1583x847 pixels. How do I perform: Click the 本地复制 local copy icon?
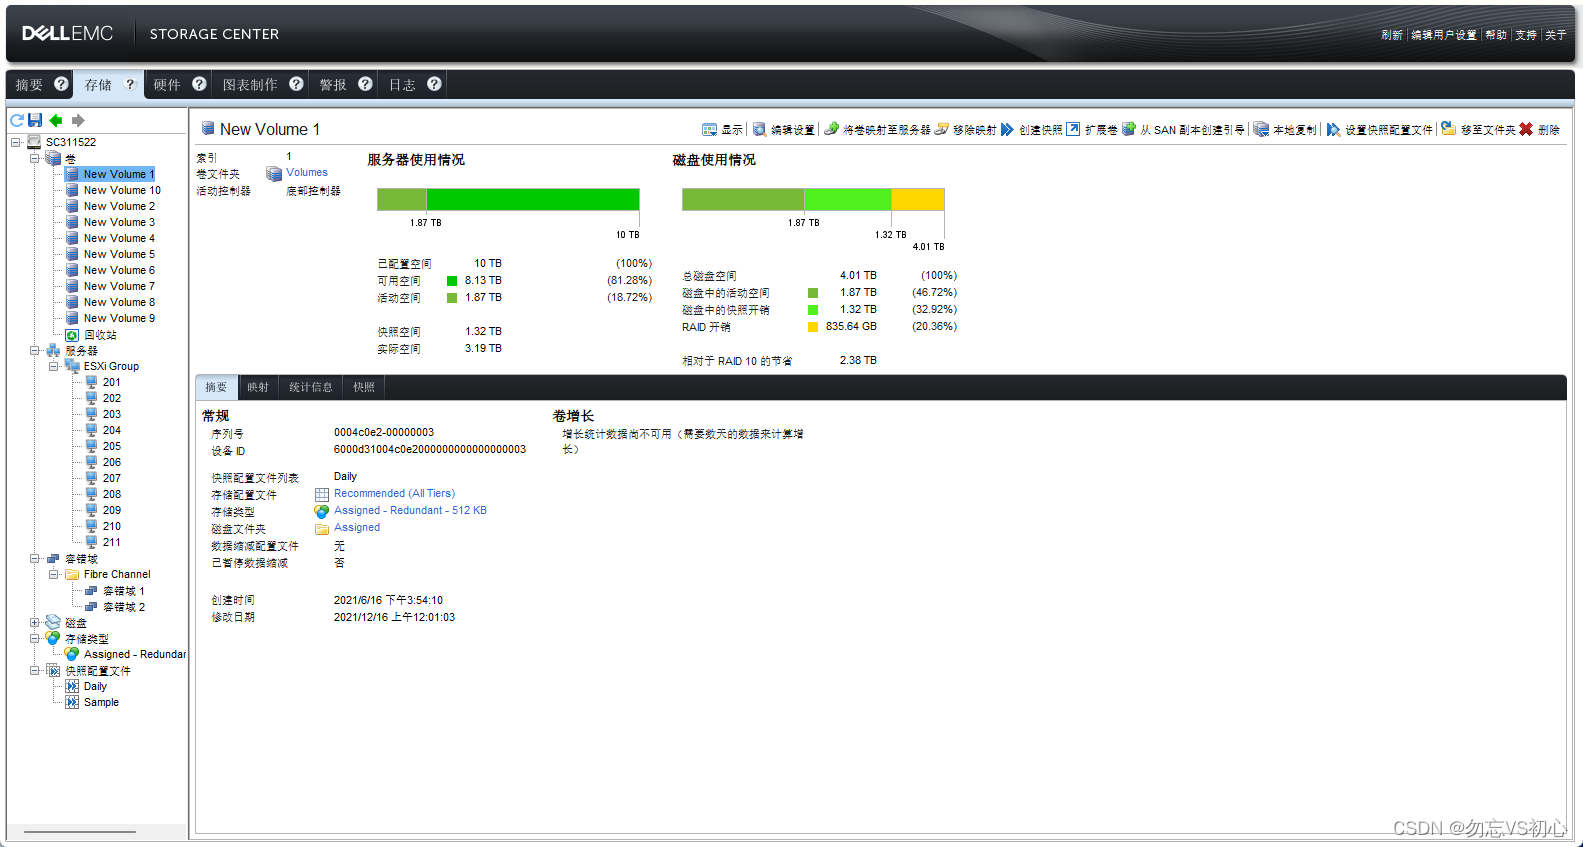pos(1261,129)
